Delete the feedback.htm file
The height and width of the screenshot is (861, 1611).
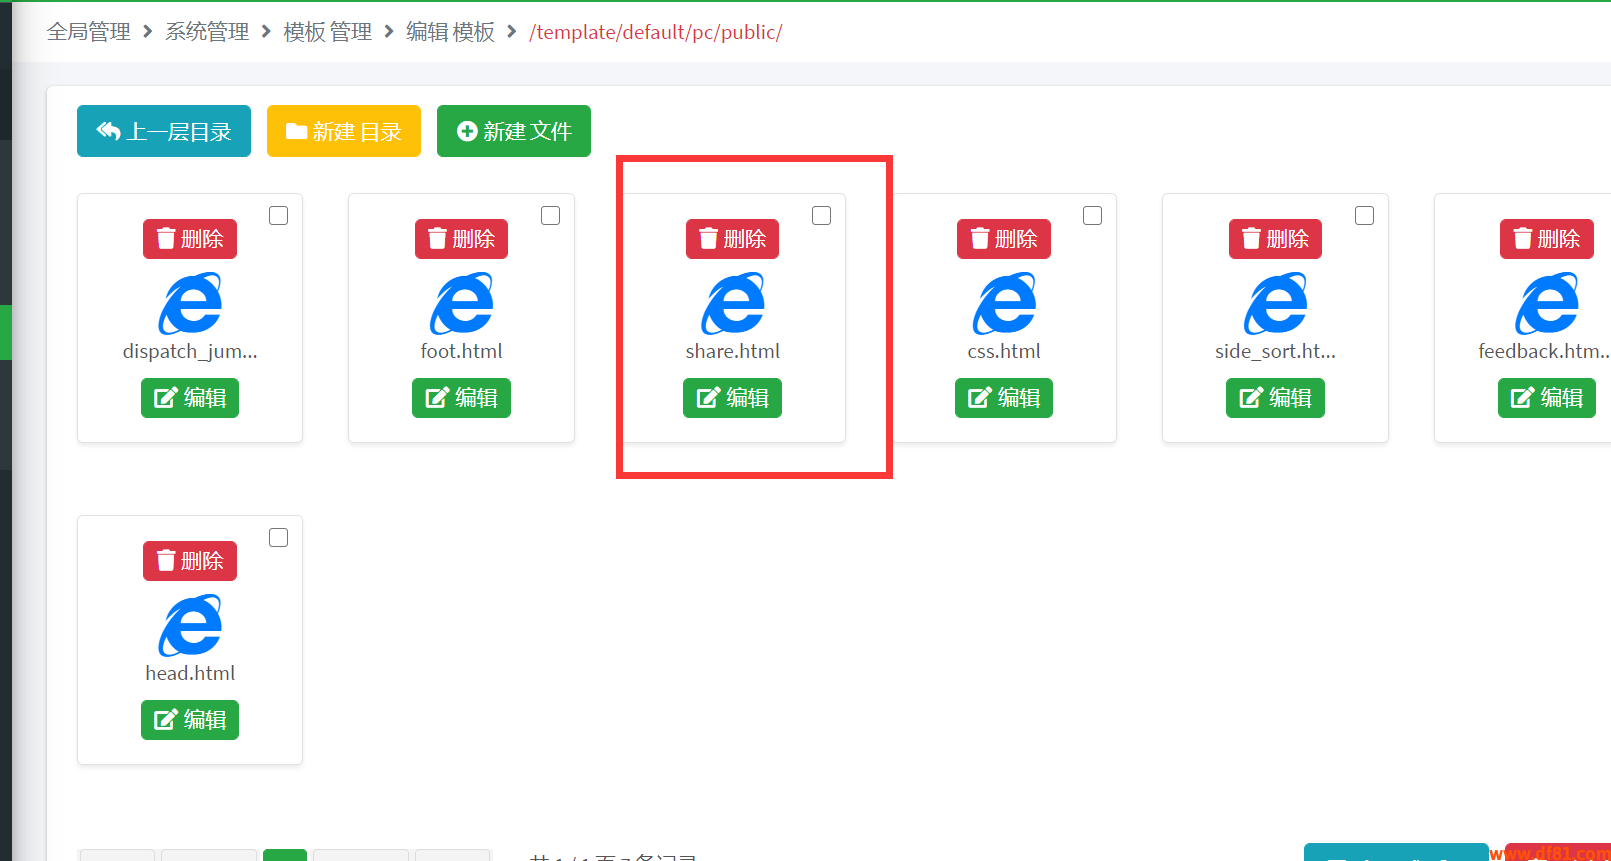(1547, 239)
